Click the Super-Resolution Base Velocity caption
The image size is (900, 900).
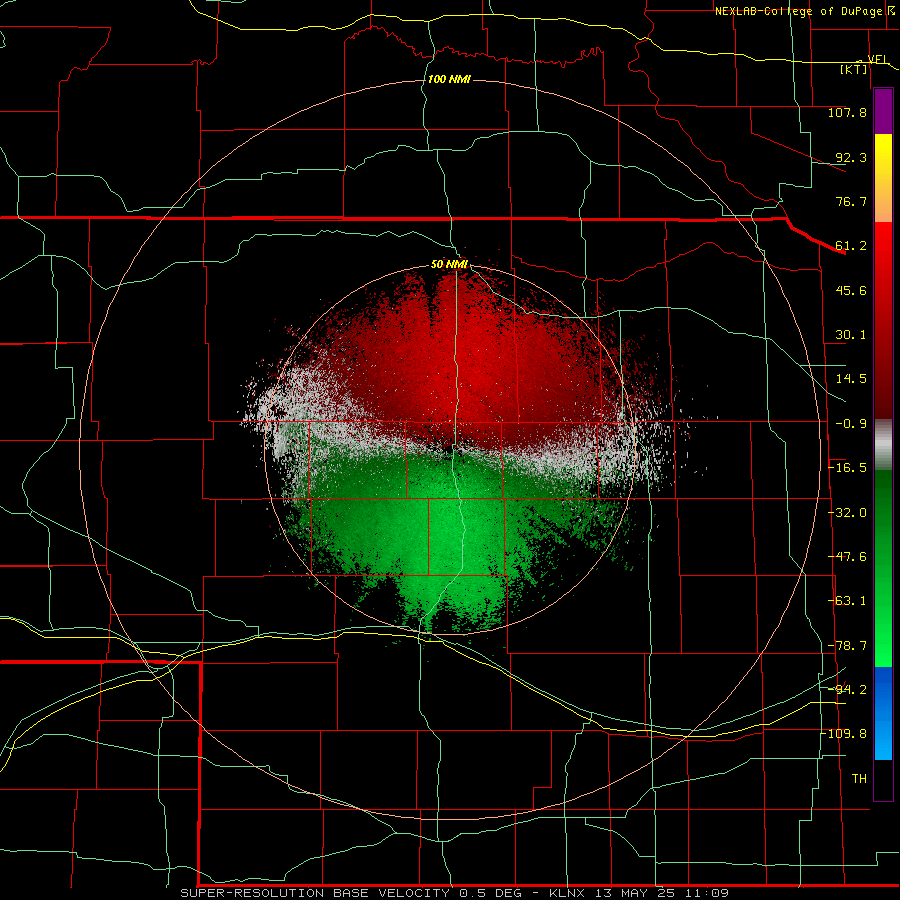[x=454, y=893]
